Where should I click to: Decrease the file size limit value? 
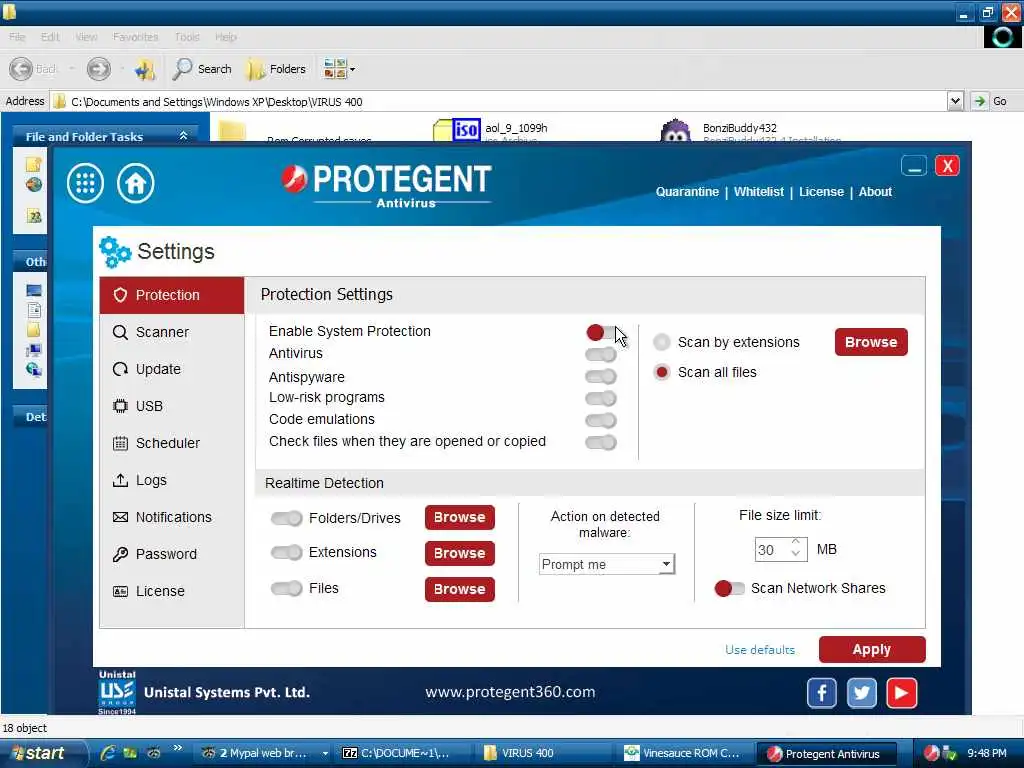[795, 554]
